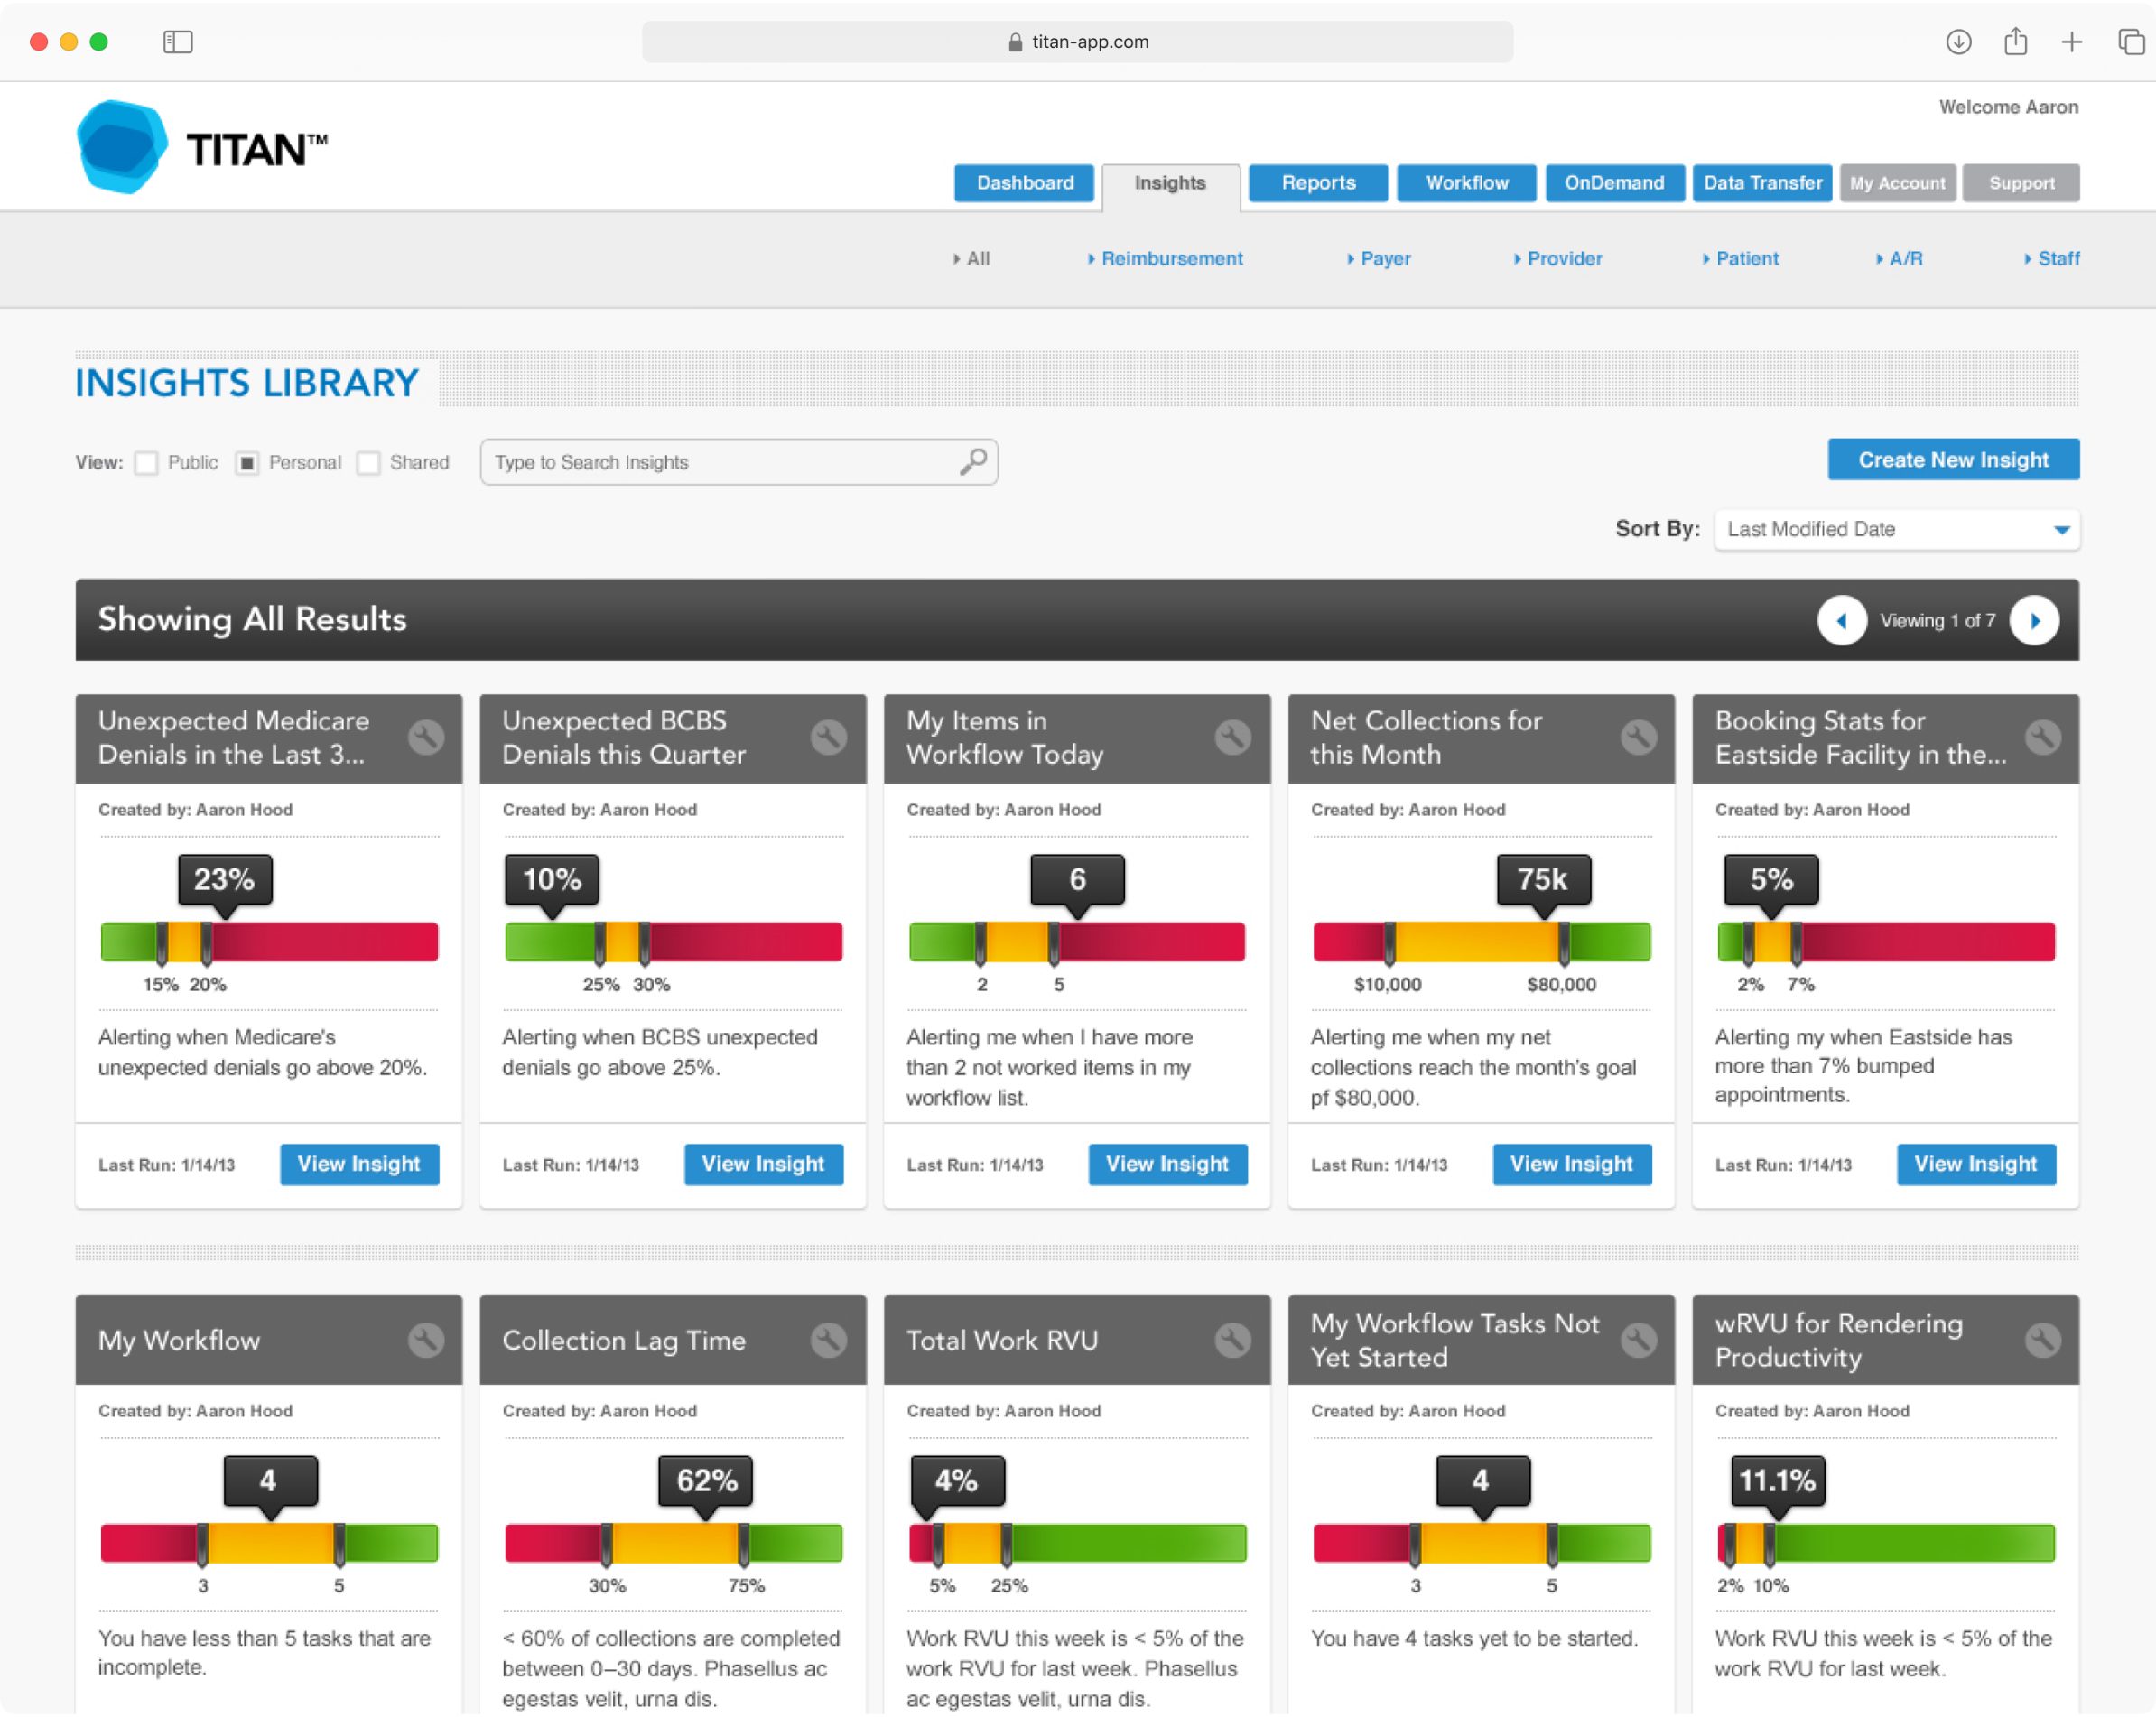View Insight for Unexpected Medicare Denials

pos(359,1165)
